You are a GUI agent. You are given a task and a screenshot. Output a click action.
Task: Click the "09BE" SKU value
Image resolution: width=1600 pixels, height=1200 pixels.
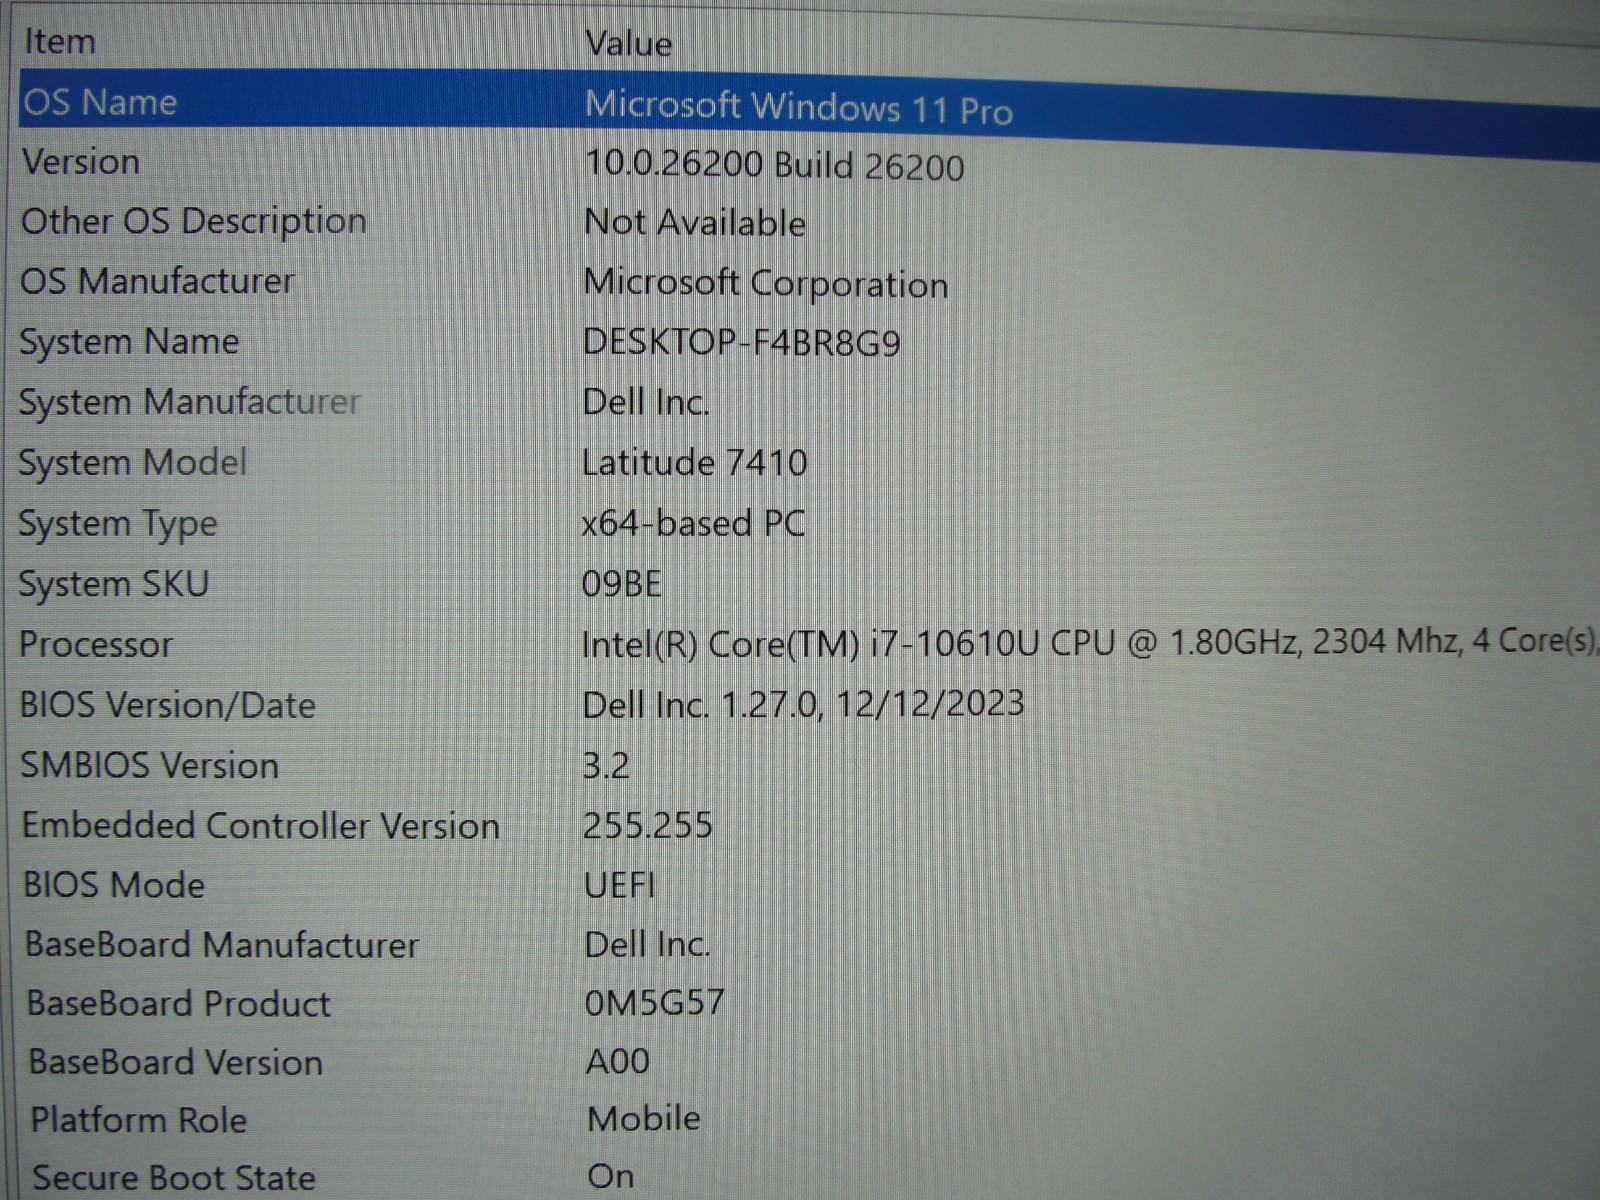[x=621, y=584]
